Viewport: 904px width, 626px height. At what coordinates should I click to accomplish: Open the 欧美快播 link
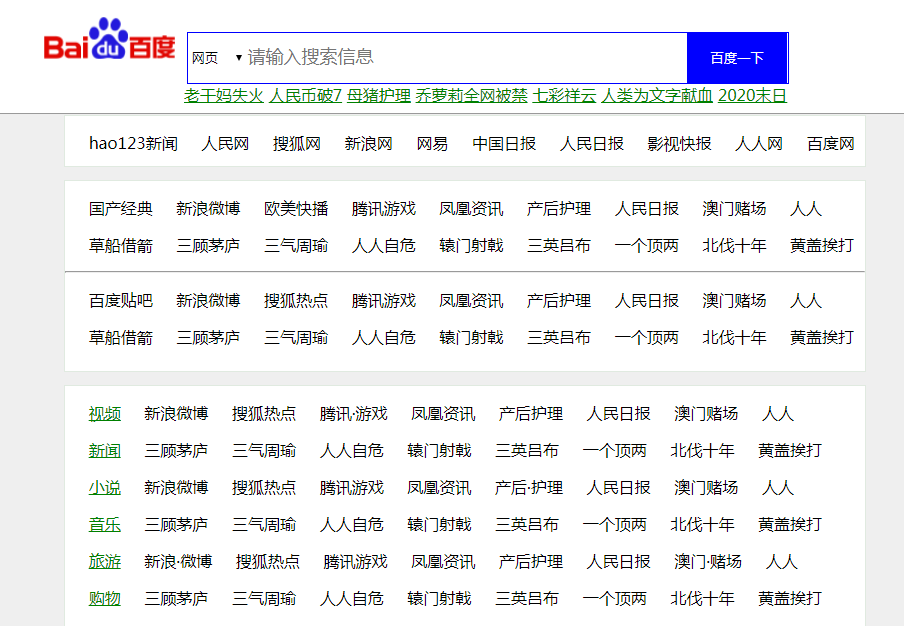[x=296, y=209]
